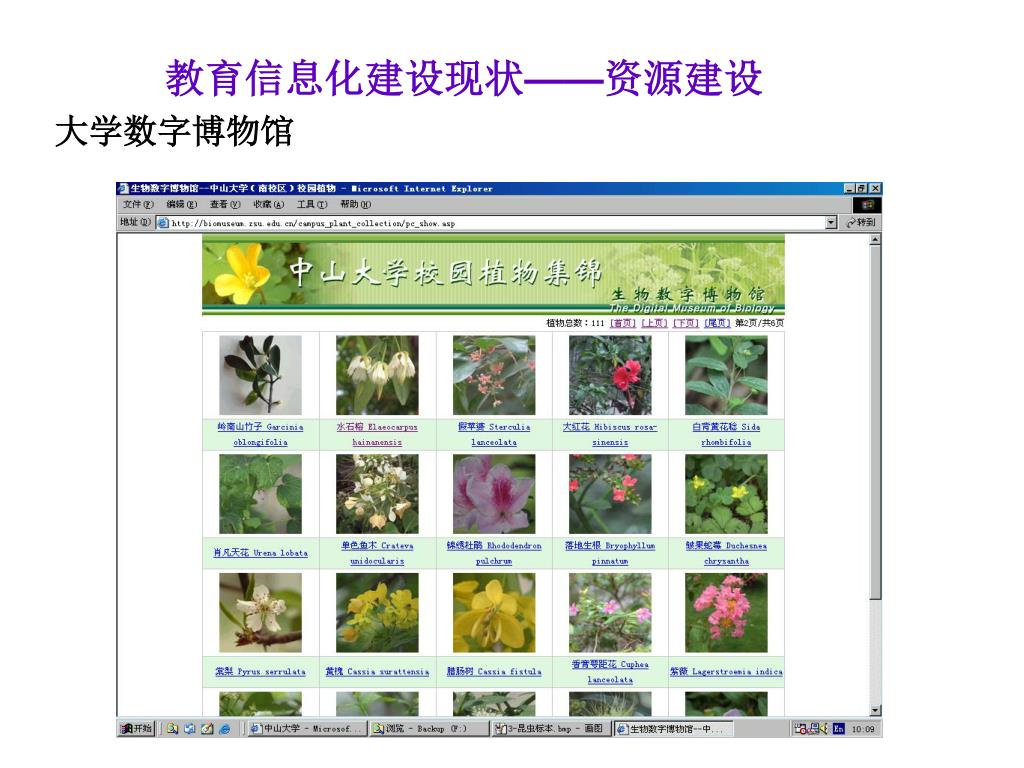
Task: Click the pink Rhododendron flower thumbnail
Action: (494, 494)
